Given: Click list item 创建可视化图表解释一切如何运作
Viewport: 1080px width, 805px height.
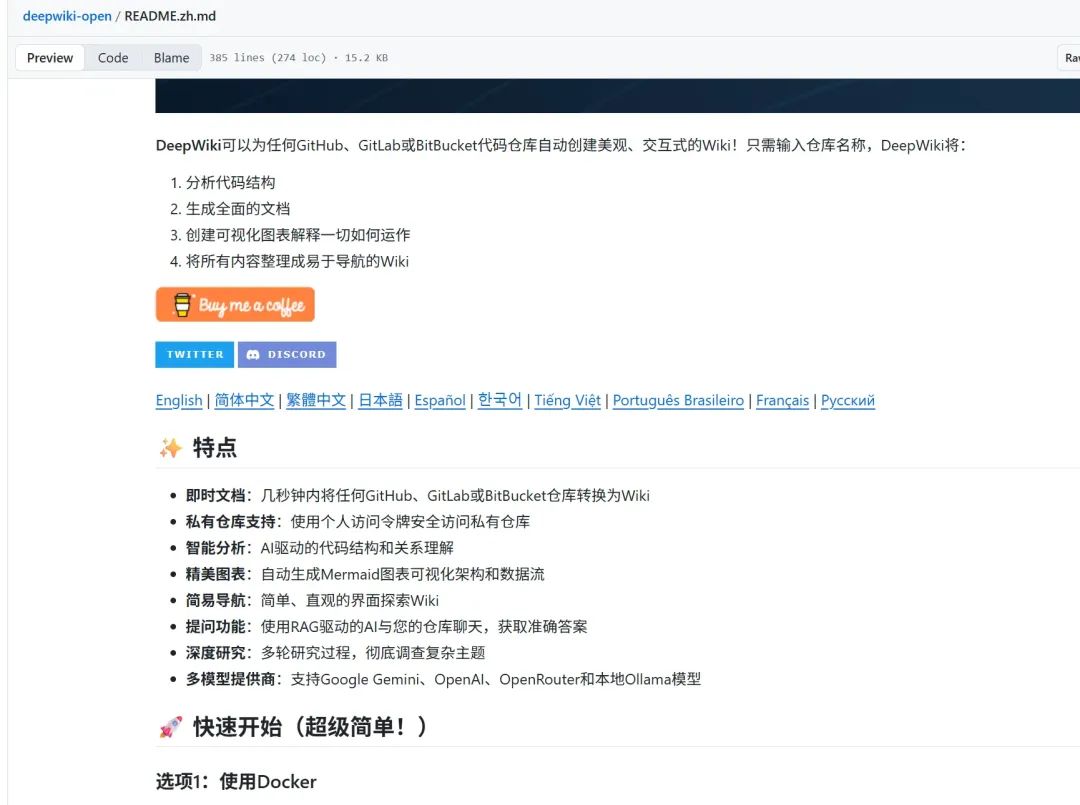Looking at the screenshot, I should 298,235.
